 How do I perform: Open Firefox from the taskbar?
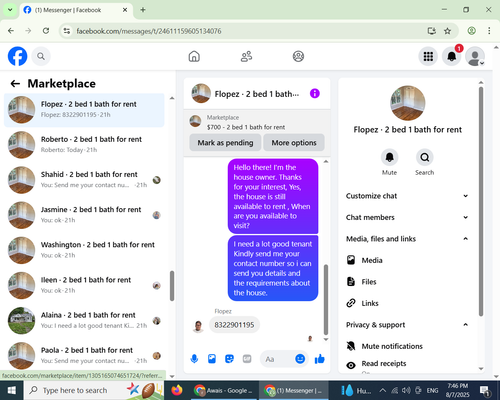click(x=177, y=390)
